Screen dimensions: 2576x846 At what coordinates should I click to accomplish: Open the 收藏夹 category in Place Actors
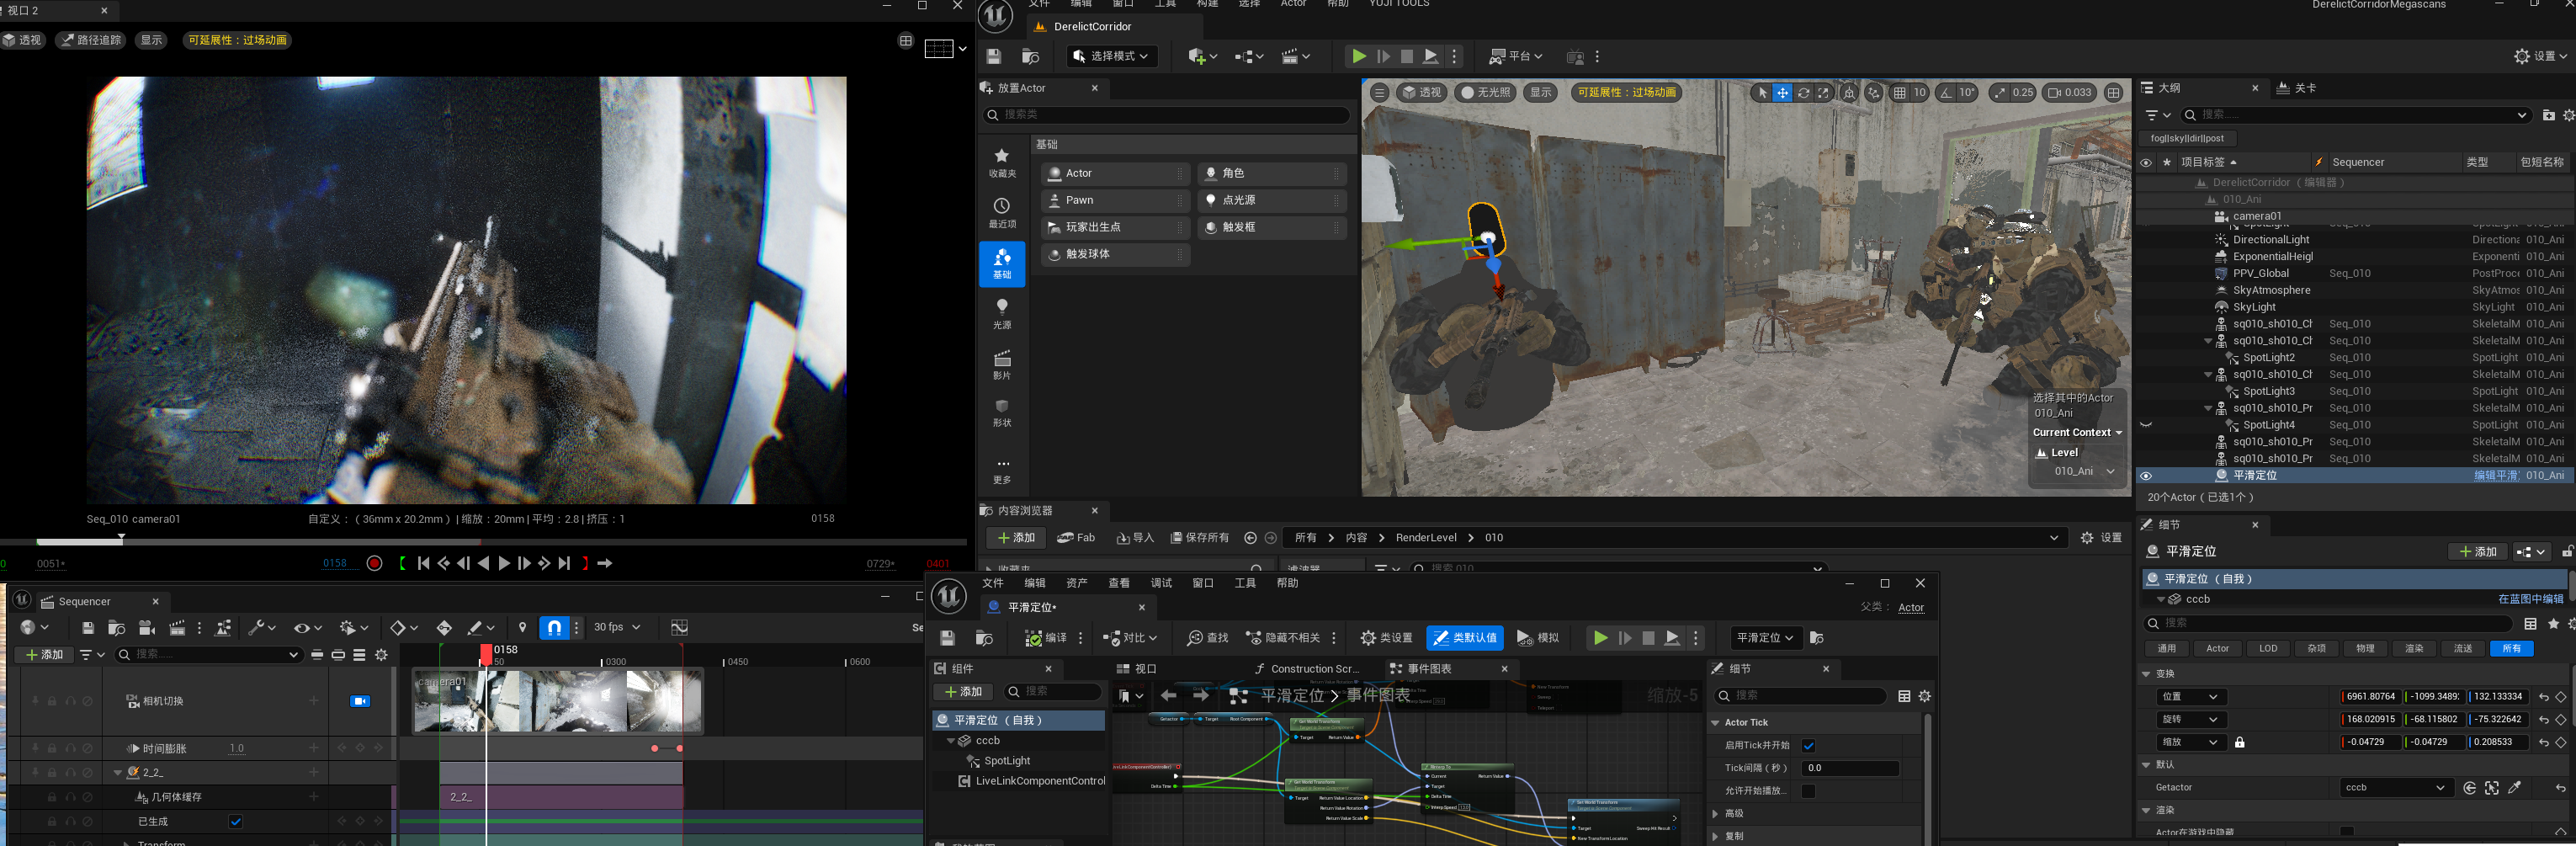tap(1002, 163)
